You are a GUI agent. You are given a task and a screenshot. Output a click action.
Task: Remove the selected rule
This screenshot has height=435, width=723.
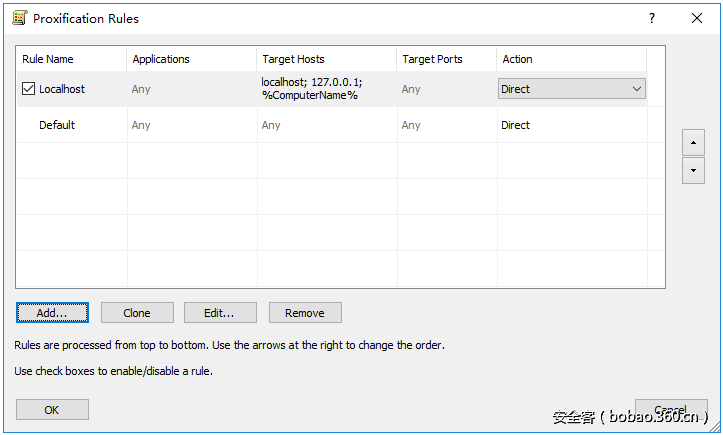(305, 313)
